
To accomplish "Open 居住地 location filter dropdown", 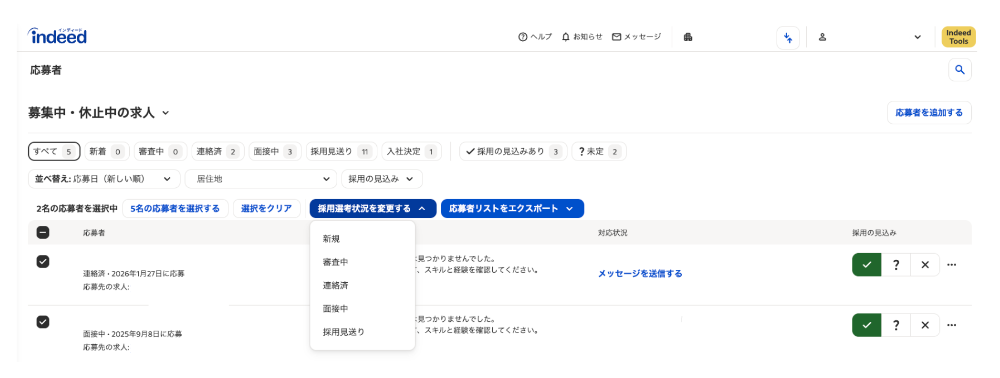I will 261,179.
